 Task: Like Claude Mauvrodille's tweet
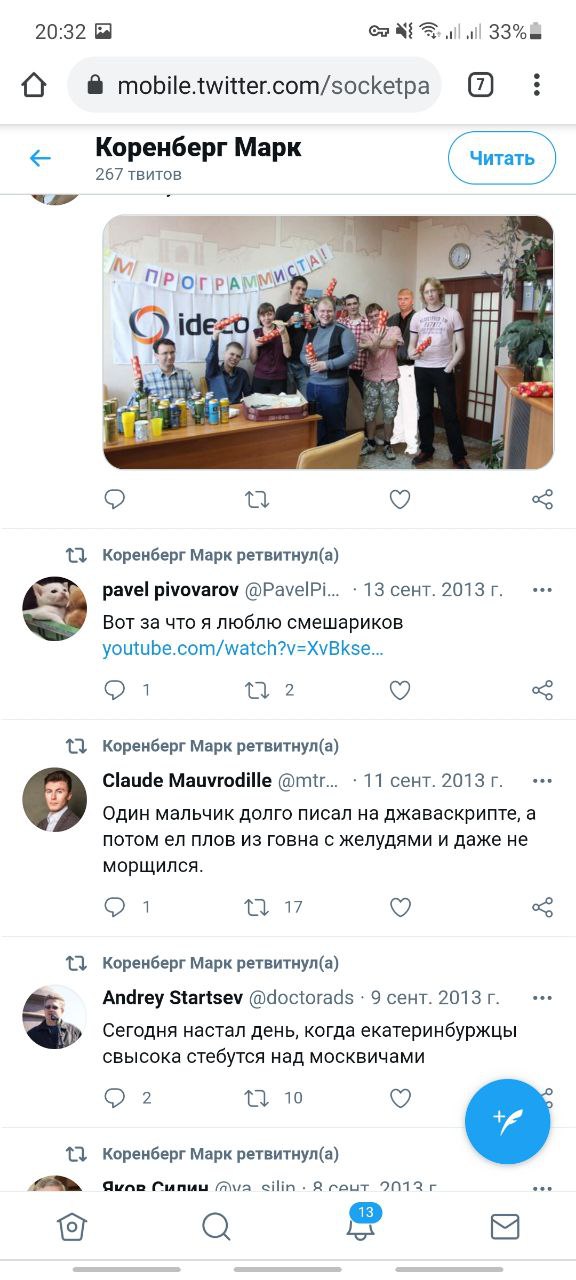(x=400, y=907)
